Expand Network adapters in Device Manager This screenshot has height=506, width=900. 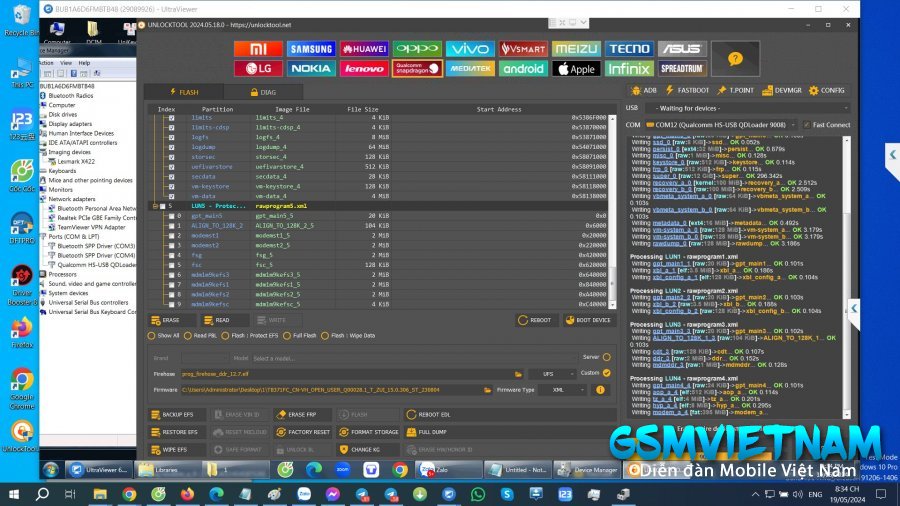(43, 199)
